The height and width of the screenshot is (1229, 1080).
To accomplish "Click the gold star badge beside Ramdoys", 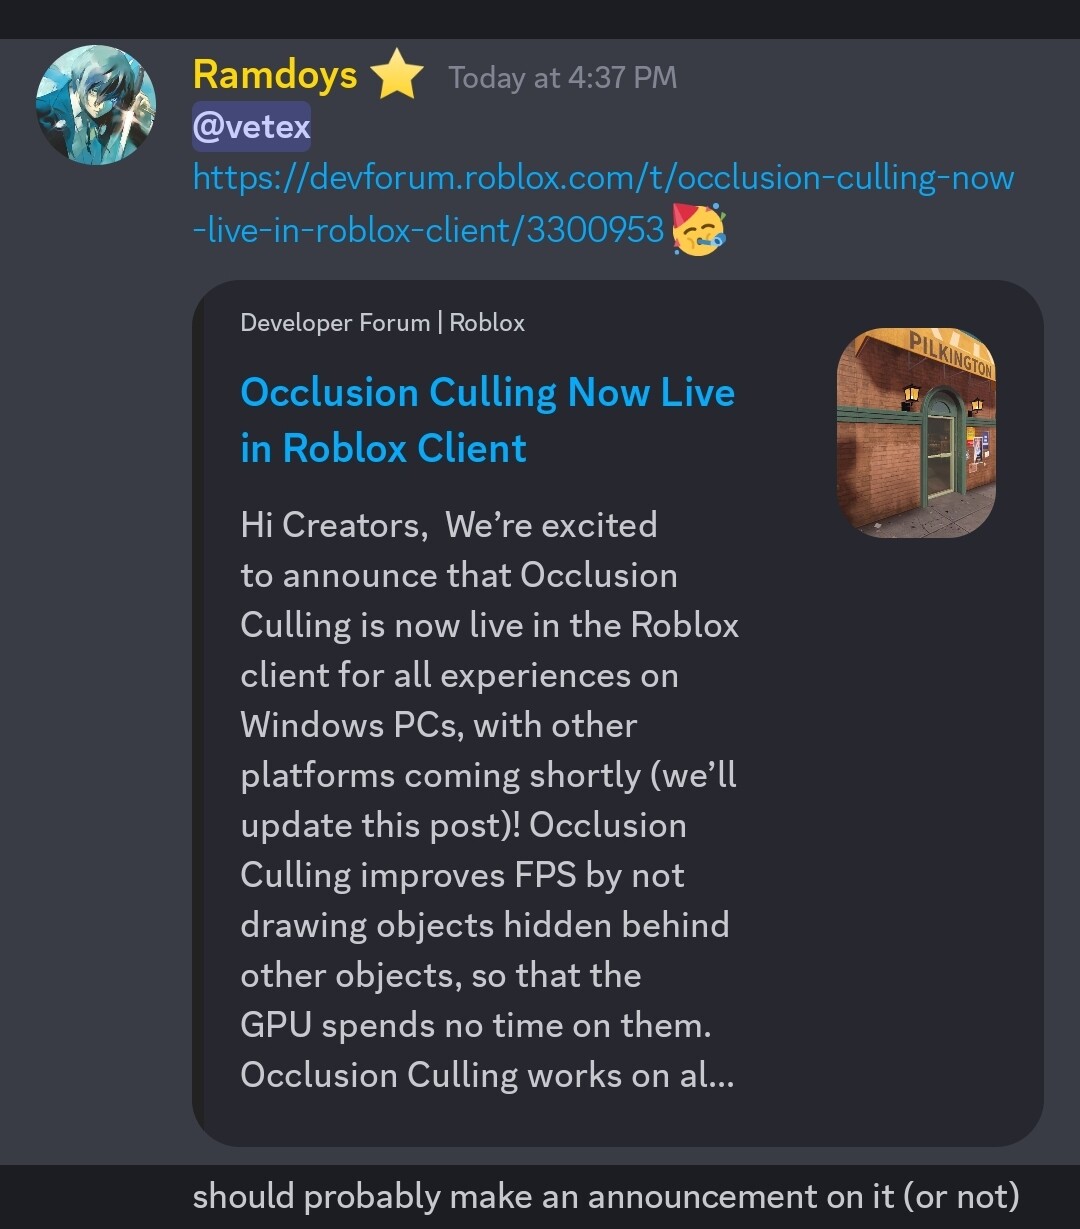I will [x=397, y=76].
